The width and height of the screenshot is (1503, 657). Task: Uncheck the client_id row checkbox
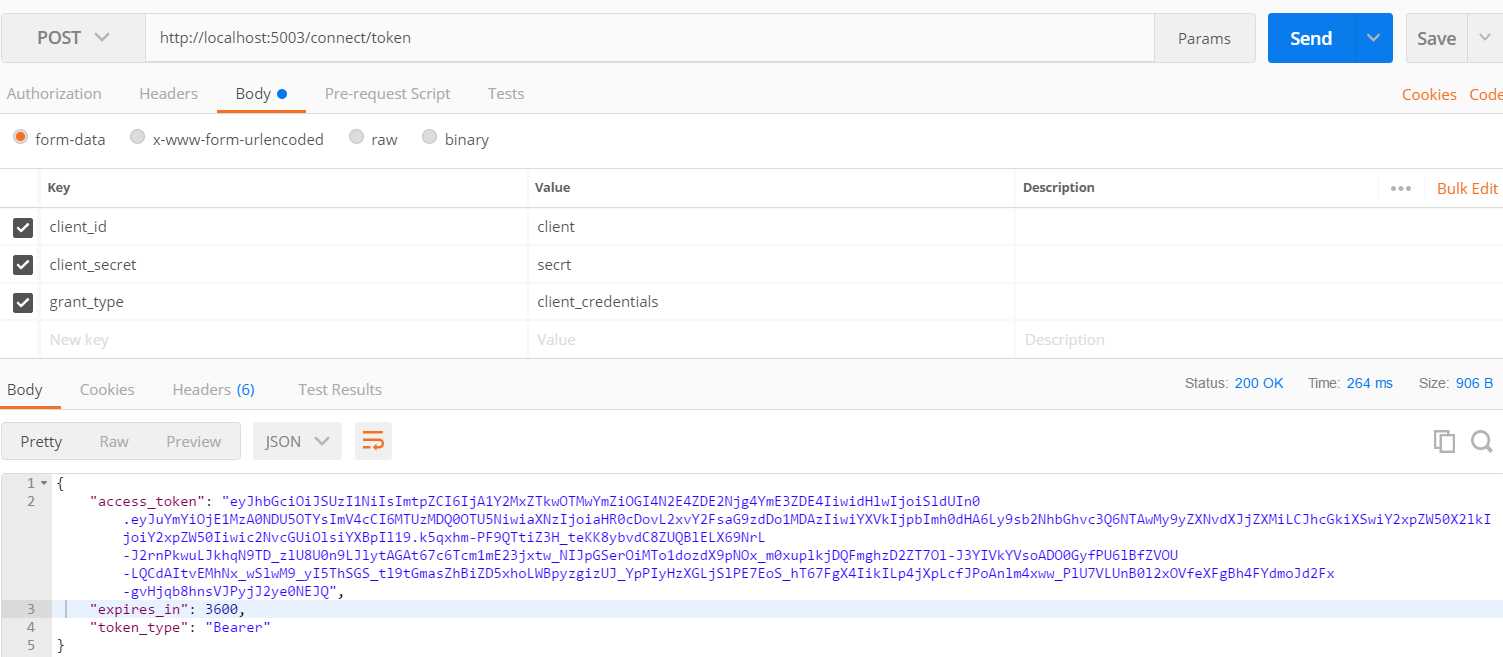[22, 227]
